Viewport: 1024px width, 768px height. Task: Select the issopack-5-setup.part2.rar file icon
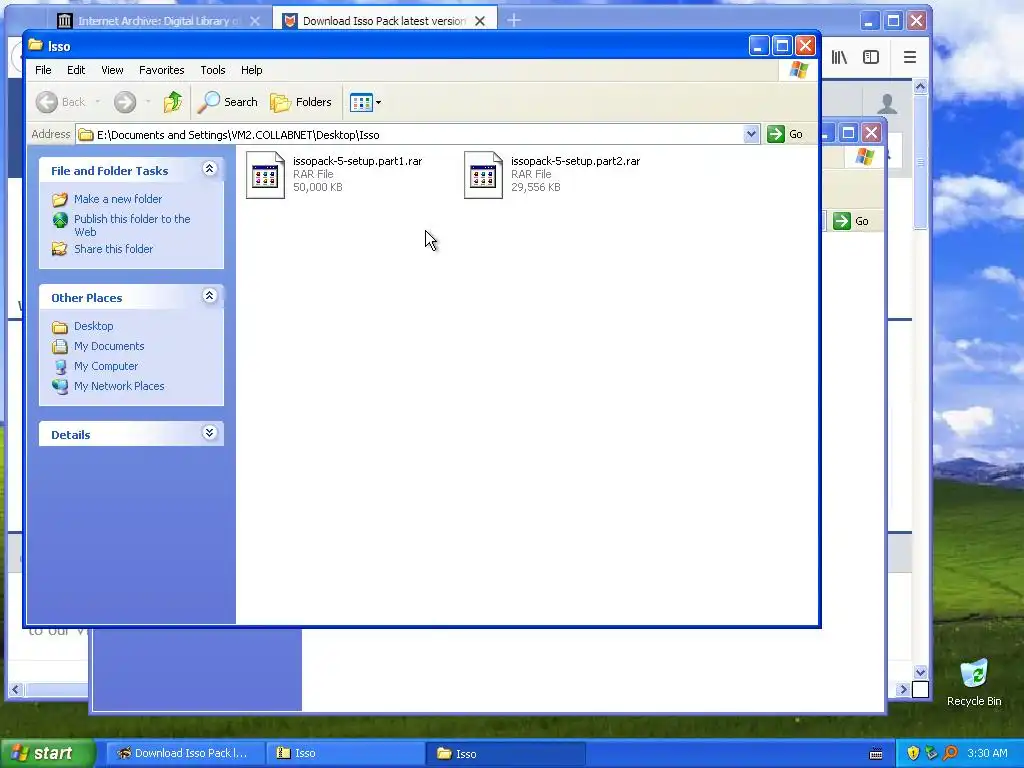click(483, 175)
